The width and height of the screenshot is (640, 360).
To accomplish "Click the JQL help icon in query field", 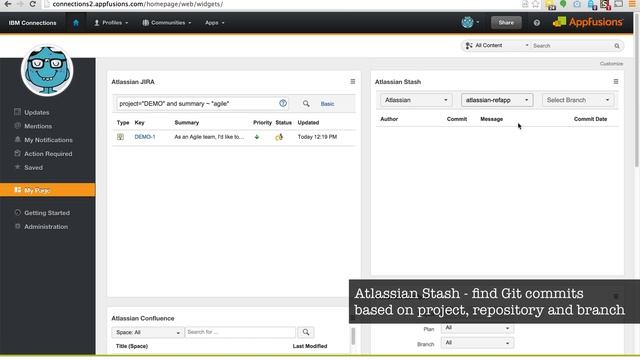I will [x=283, y=103].
